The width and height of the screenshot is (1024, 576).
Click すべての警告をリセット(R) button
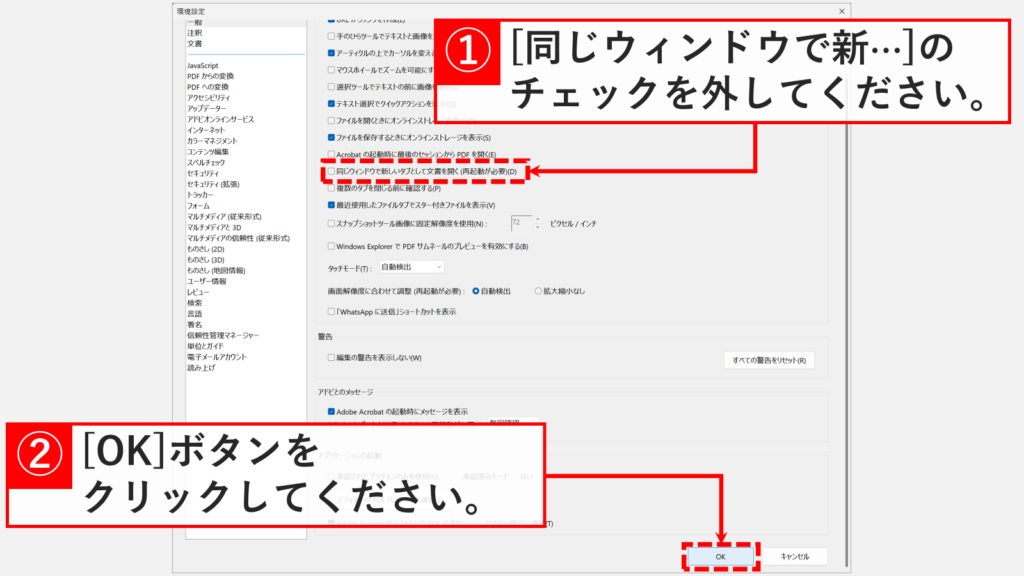click(769, 360)
